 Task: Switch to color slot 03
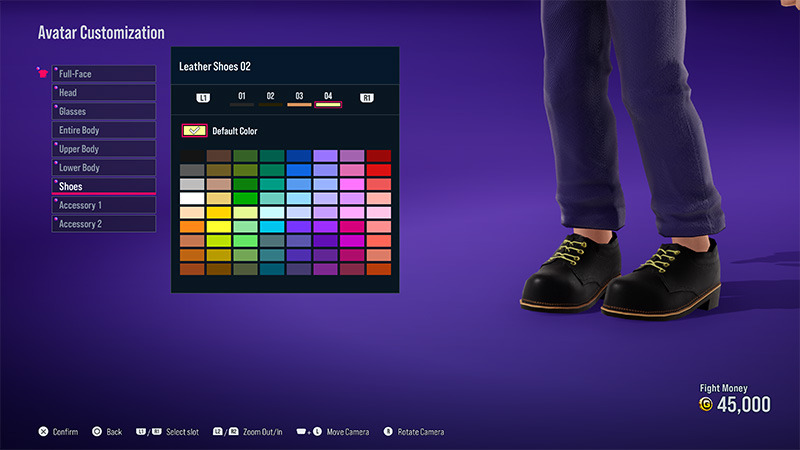(299, 98)
